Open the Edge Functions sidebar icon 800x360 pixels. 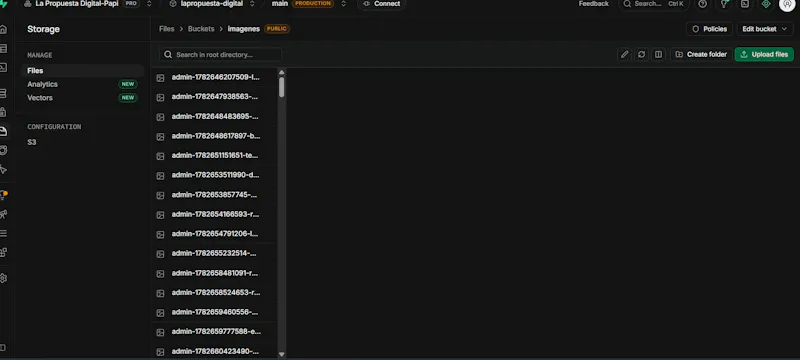click(x=4, y=150)
